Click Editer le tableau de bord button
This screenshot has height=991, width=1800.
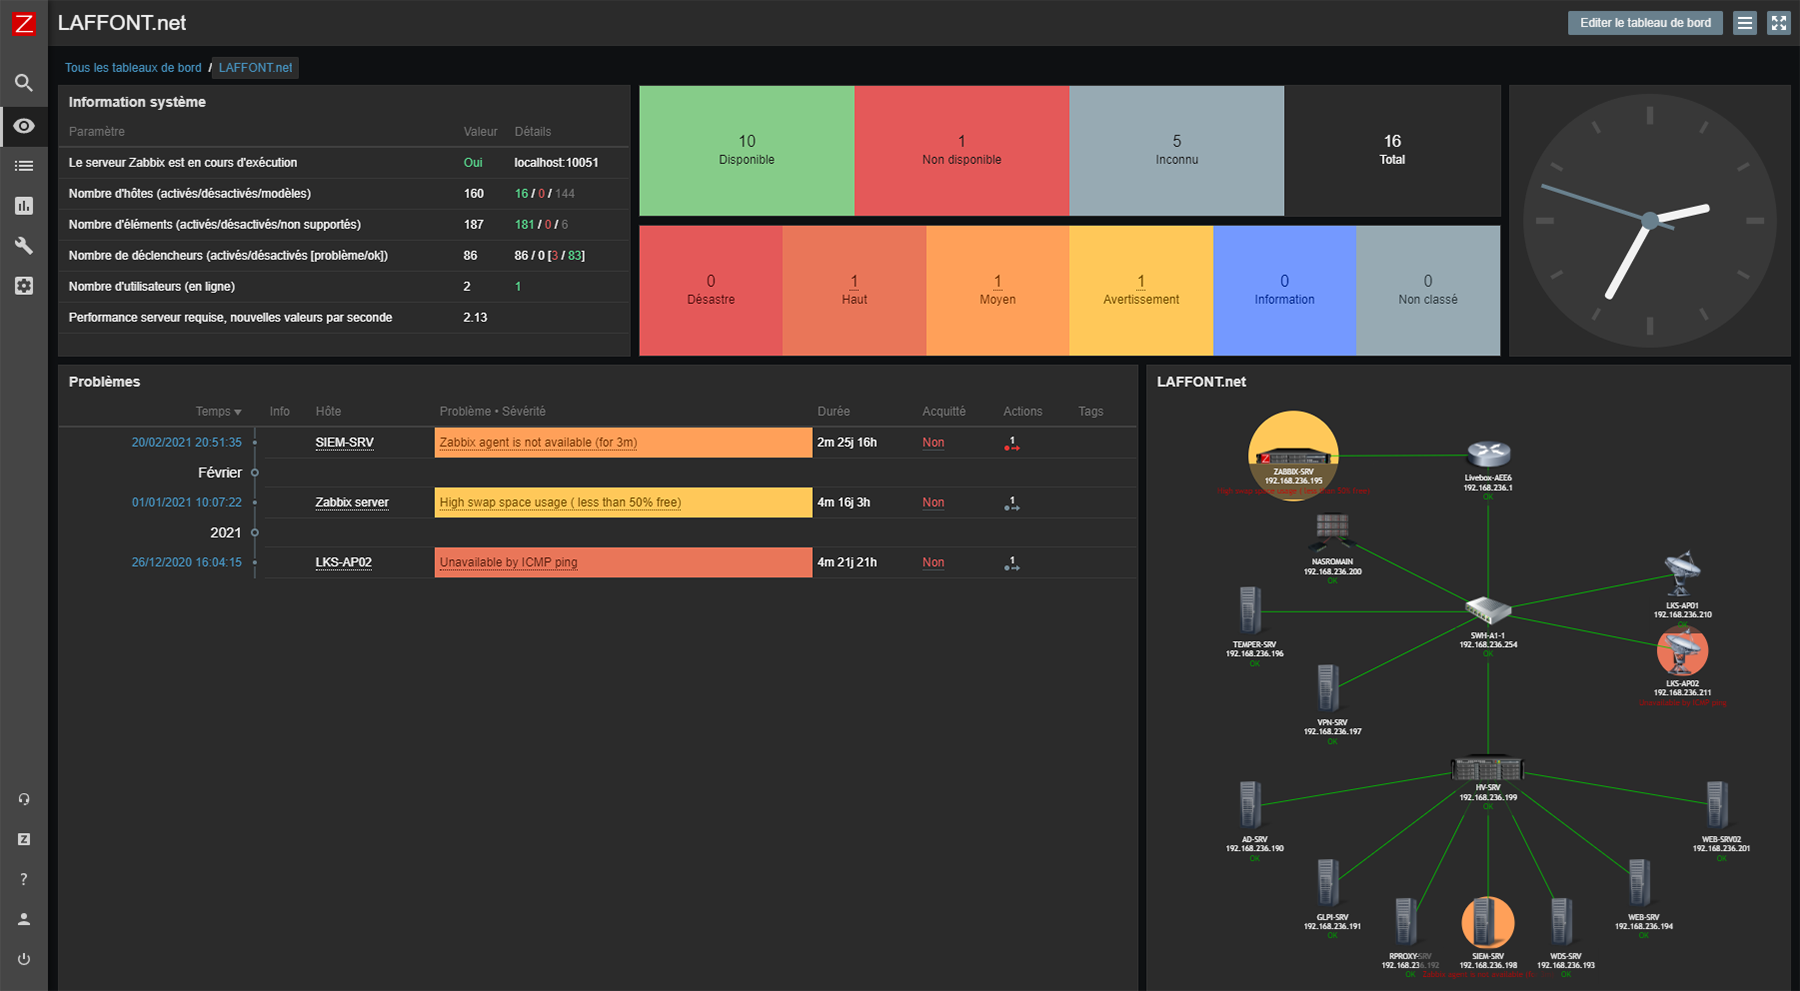[x=1645, y=23]
